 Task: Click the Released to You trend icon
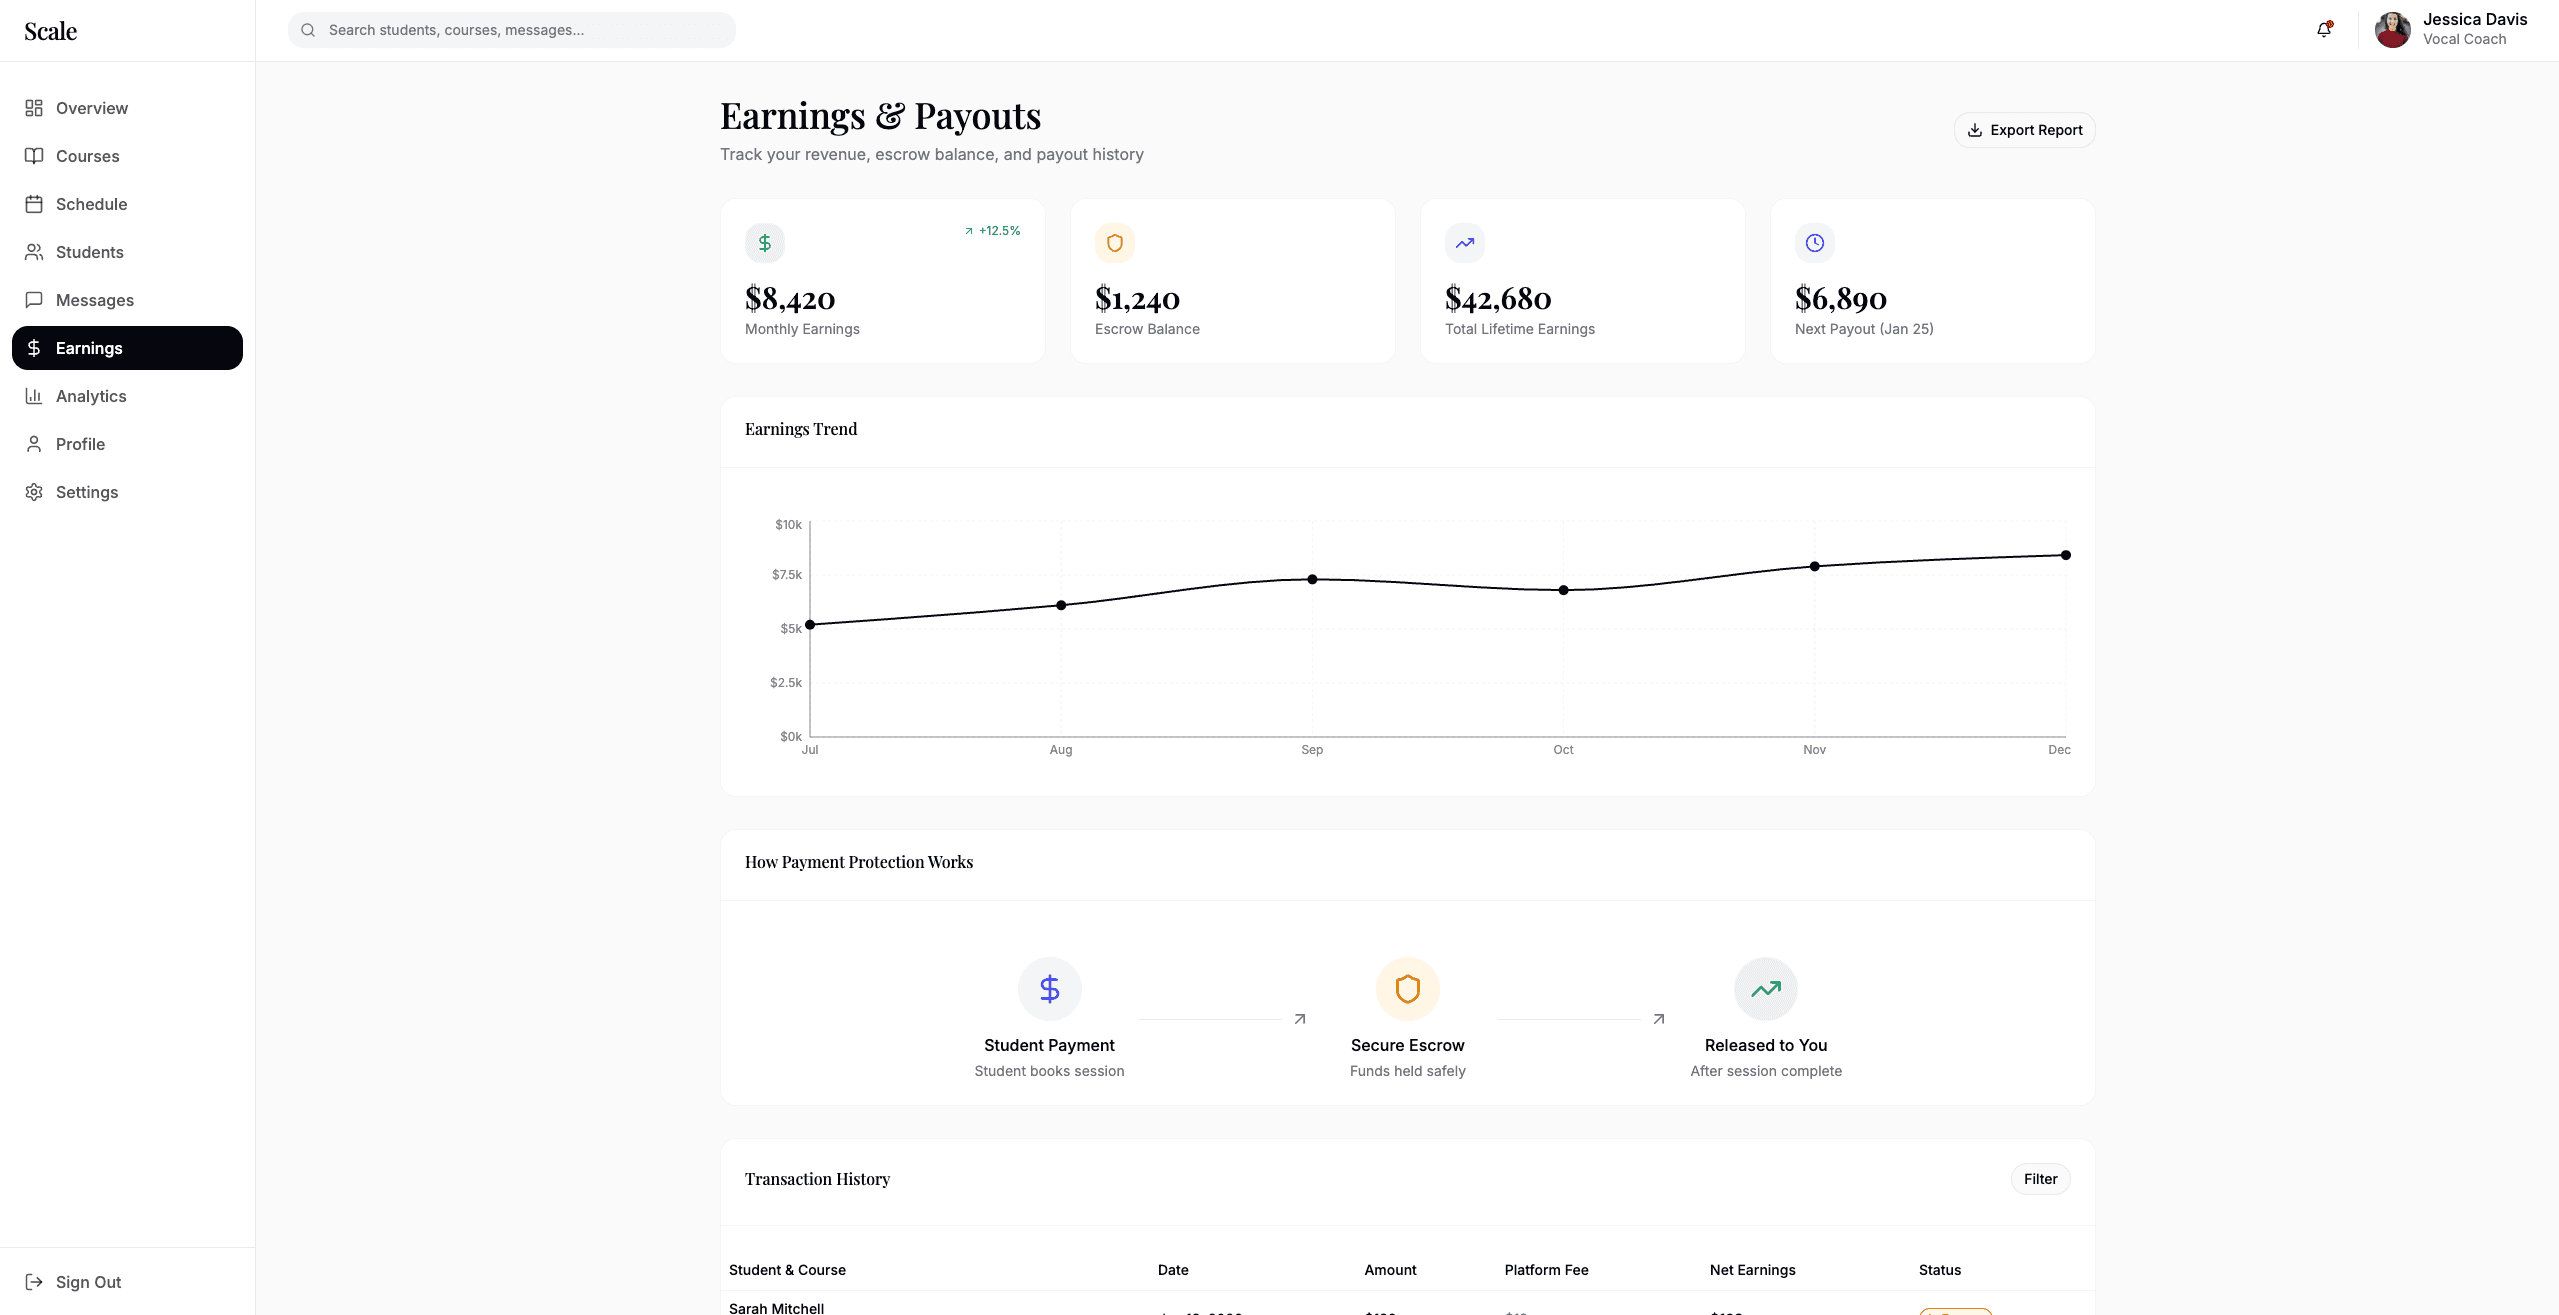click(1765, 989)
